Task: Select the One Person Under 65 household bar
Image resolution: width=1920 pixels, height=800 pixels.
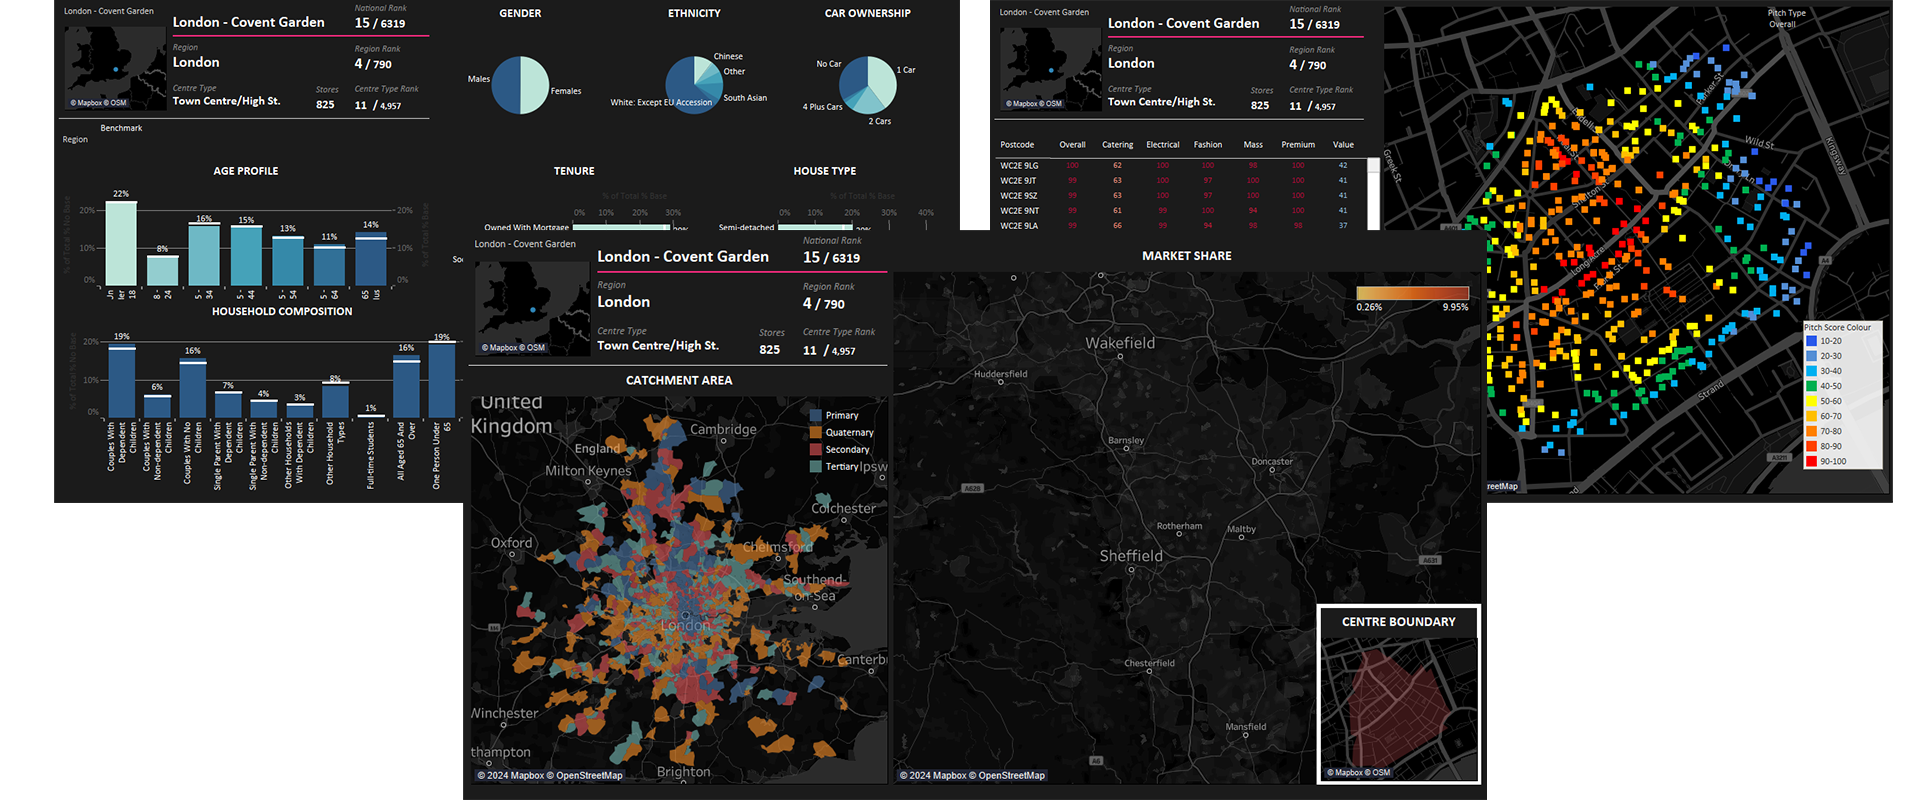Action: [442, 379]
